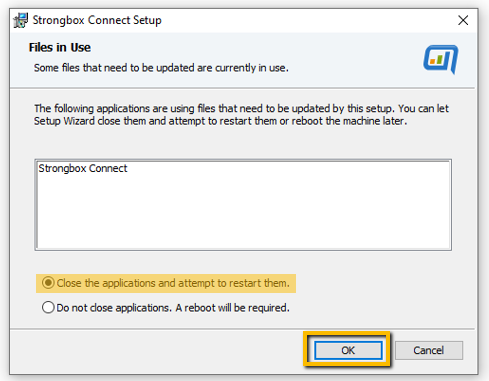489x381 pixels.
Task: Click the 'Files in Use' heading
Action: pyautogui.click(x=60, y=47)
